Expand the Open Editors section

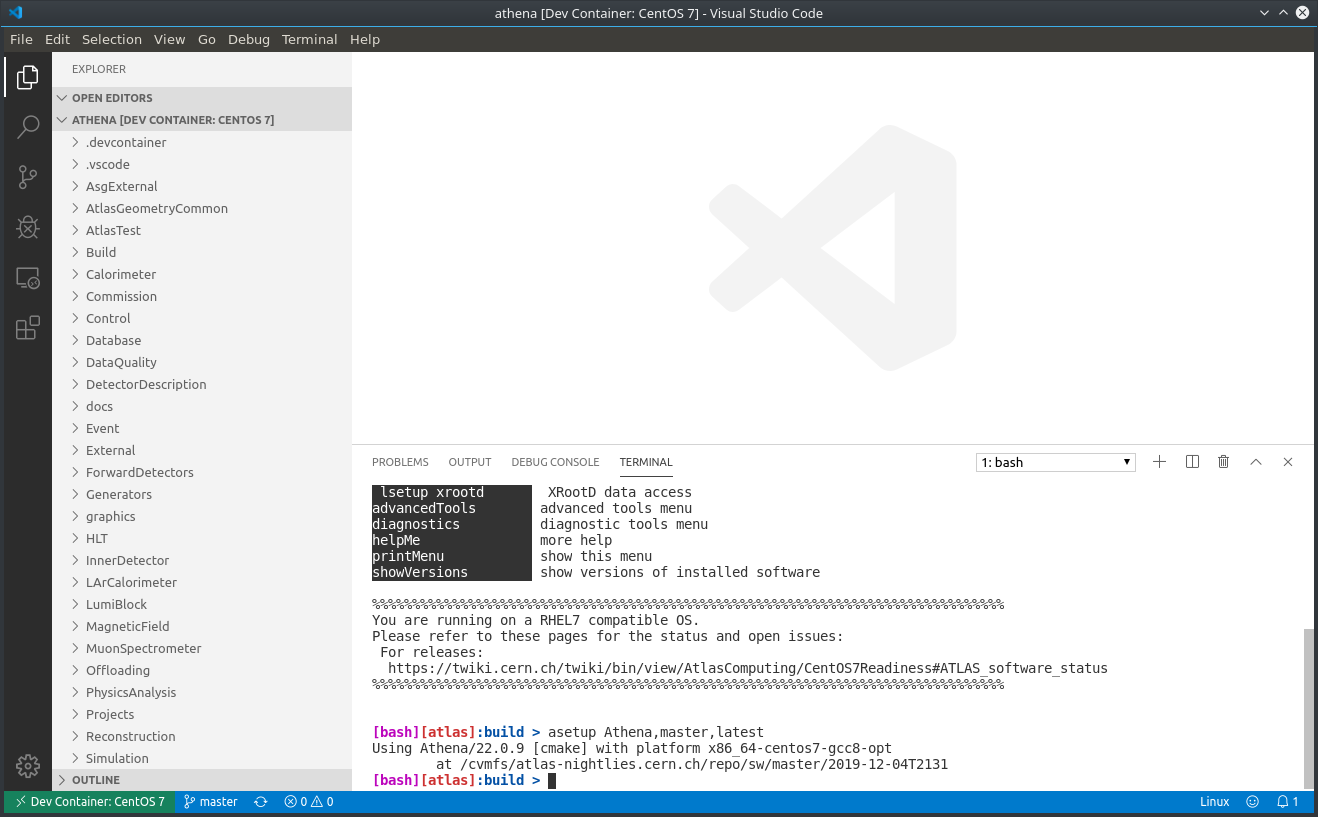click(x=202, y=98)
